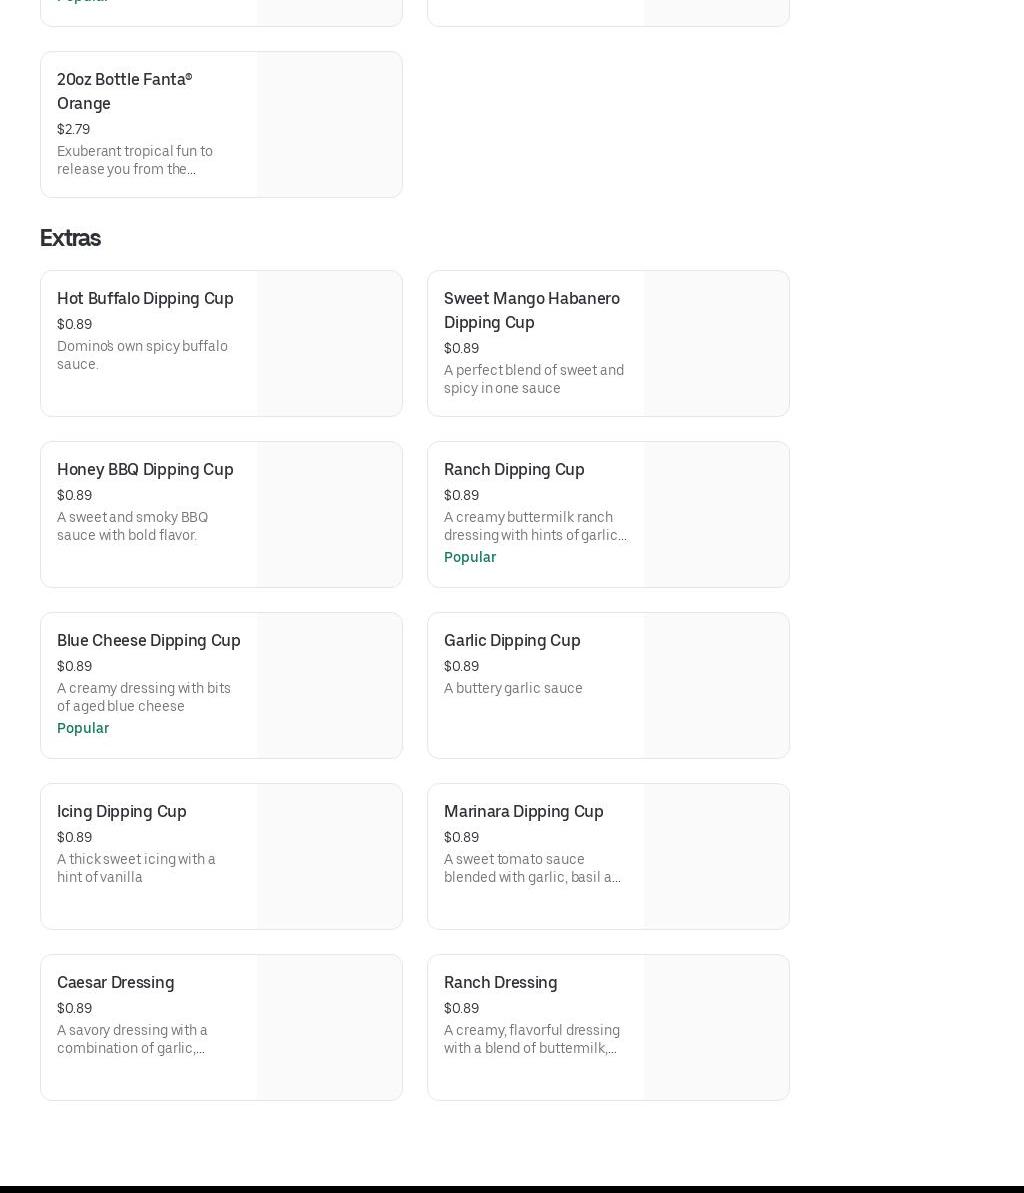Select Caesar Dressing from Extras
The image size is (1024, 1193).
tap(115, 982)
